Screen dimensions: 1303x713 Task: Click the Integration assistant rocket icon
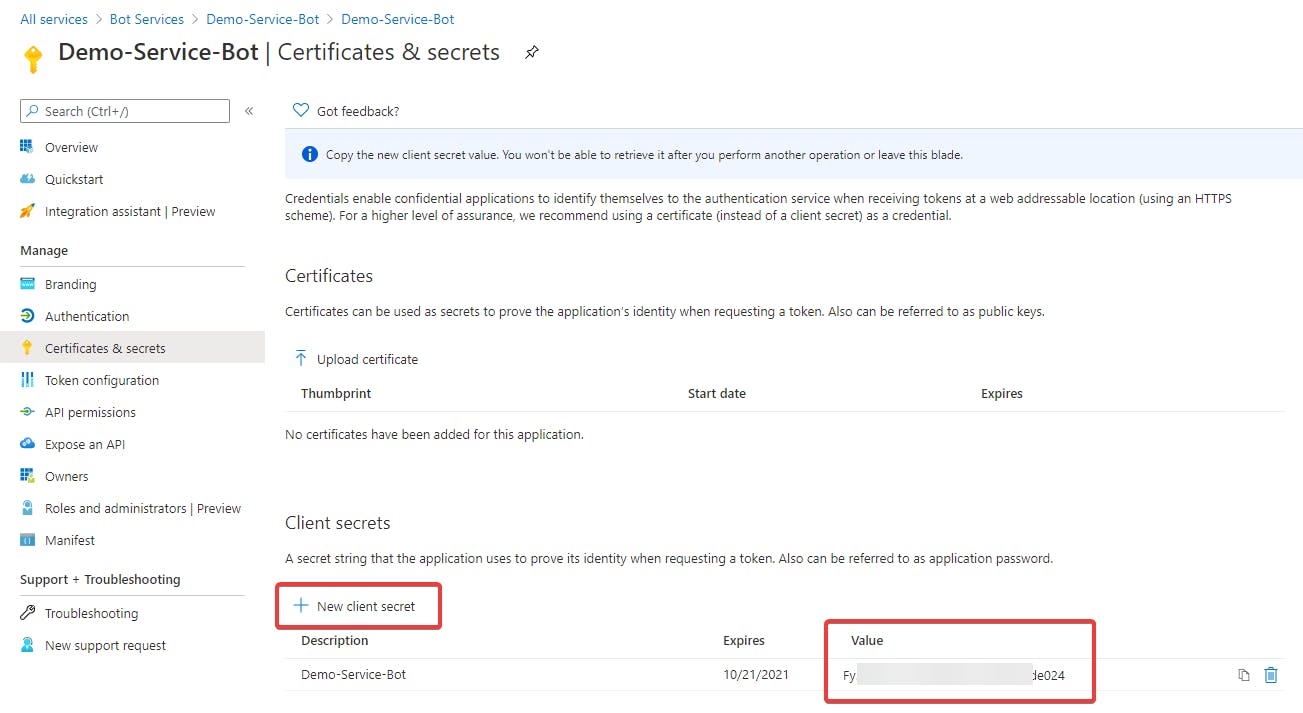27,211
